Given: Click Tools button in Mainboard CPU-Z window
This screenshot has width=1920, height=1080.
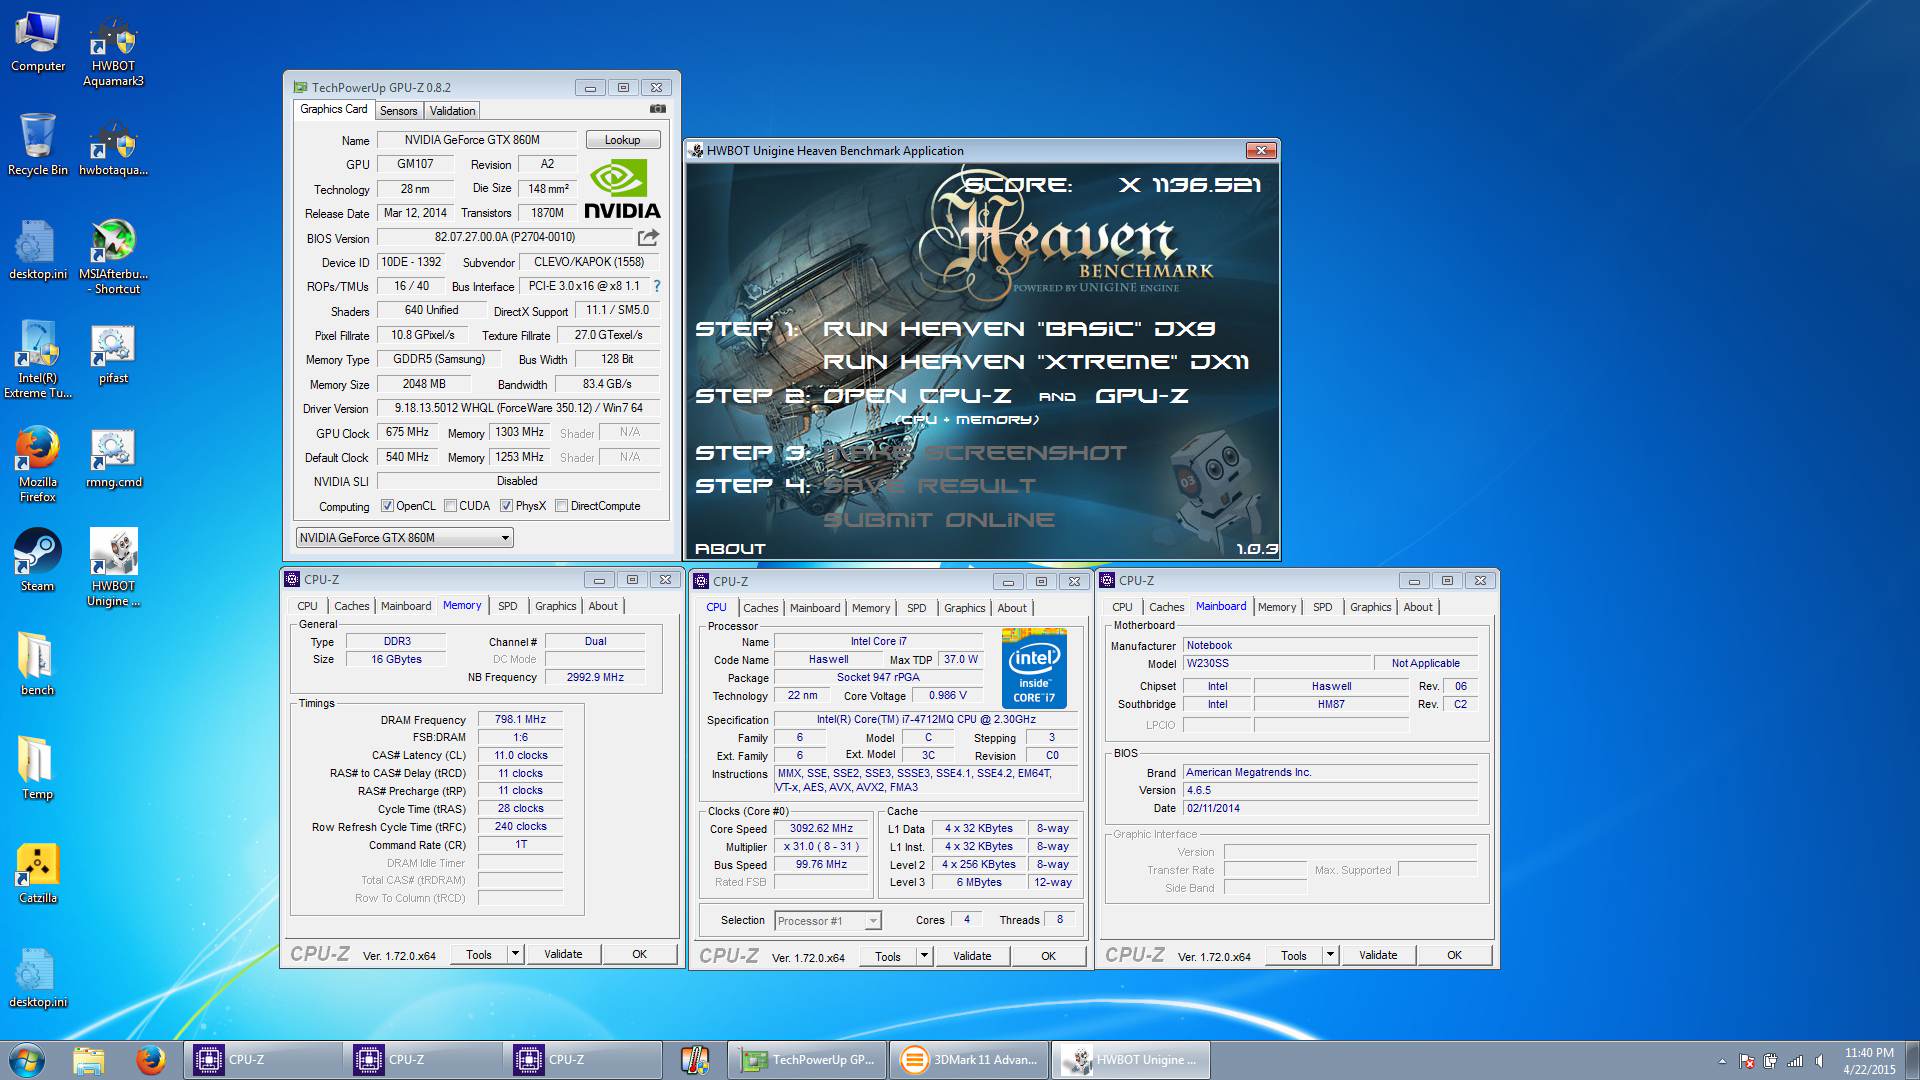Looking at the screenshot, I should click(x=1294, y=955).
